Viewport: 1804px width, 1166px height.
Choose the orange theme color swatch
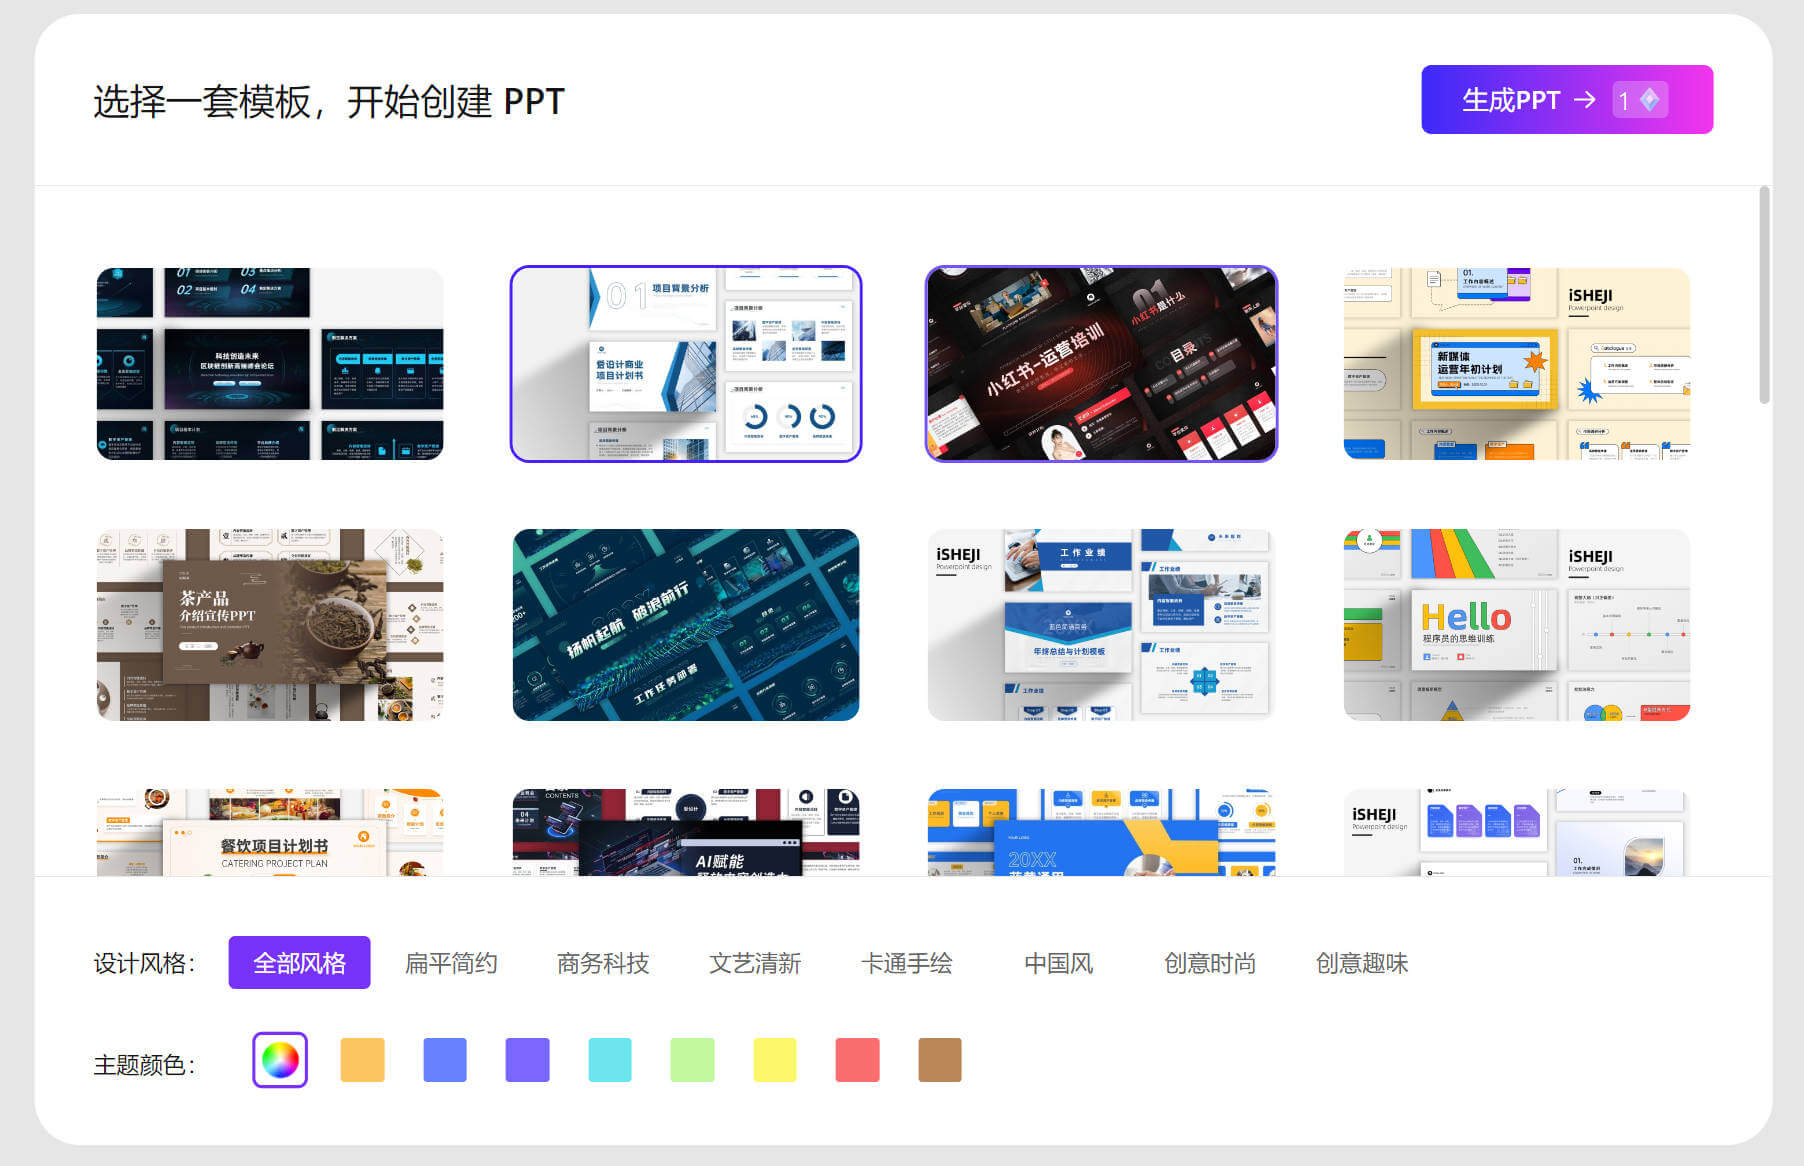click(x=362, y=1060)
